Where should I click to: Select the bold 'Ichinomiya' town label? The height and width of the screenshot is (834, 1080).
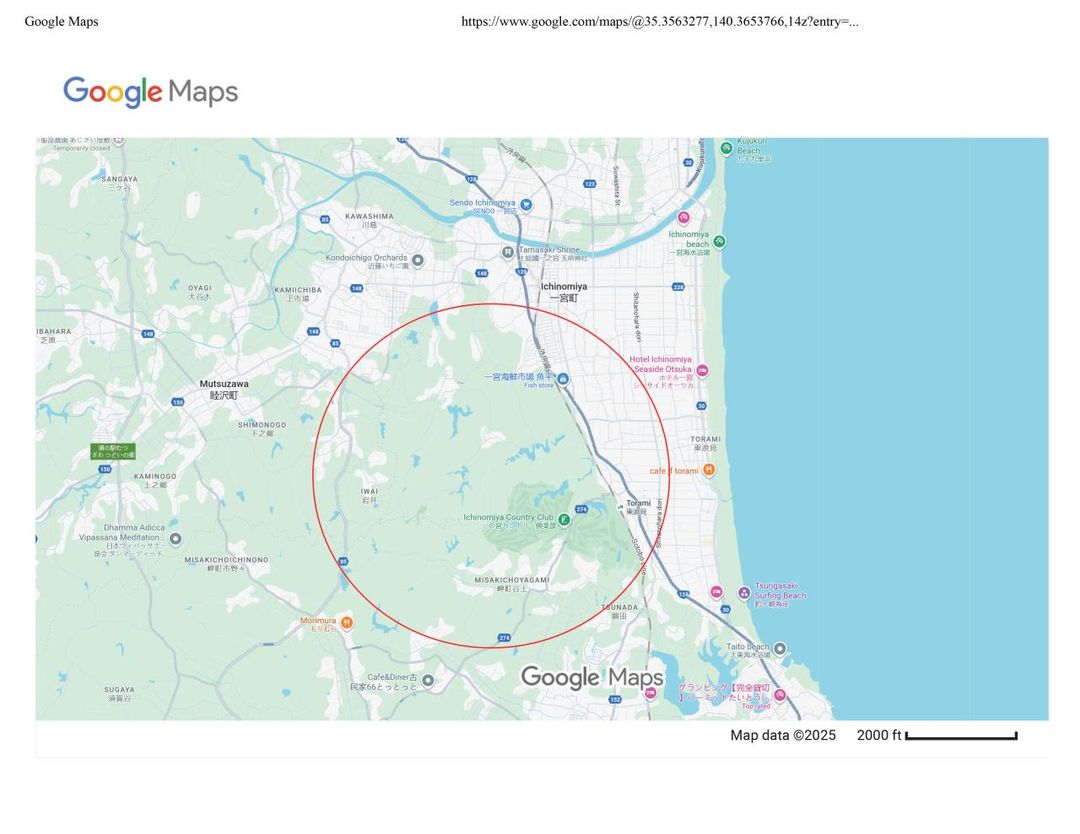point(563,286)
